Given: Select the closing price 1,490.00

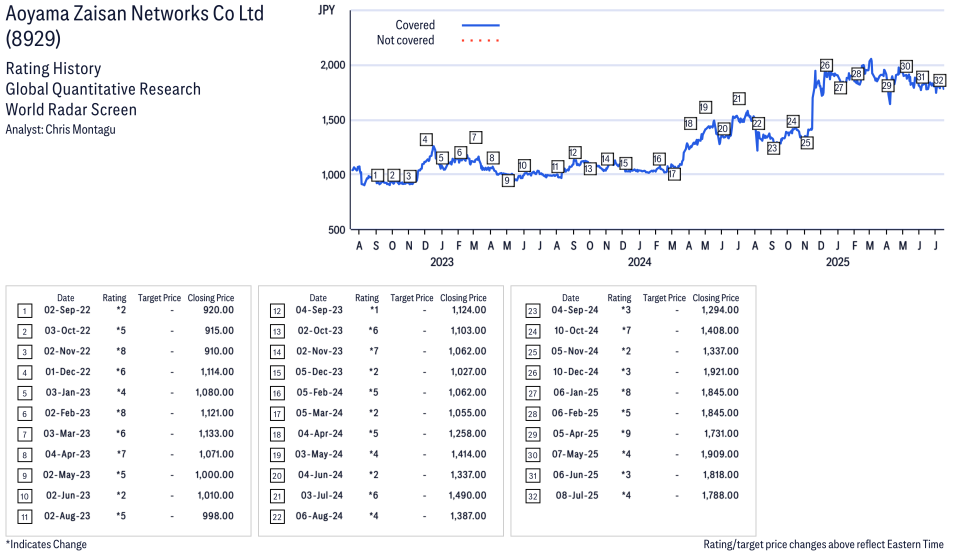Looking at the screenshot, I should click(x=468, y=496).
